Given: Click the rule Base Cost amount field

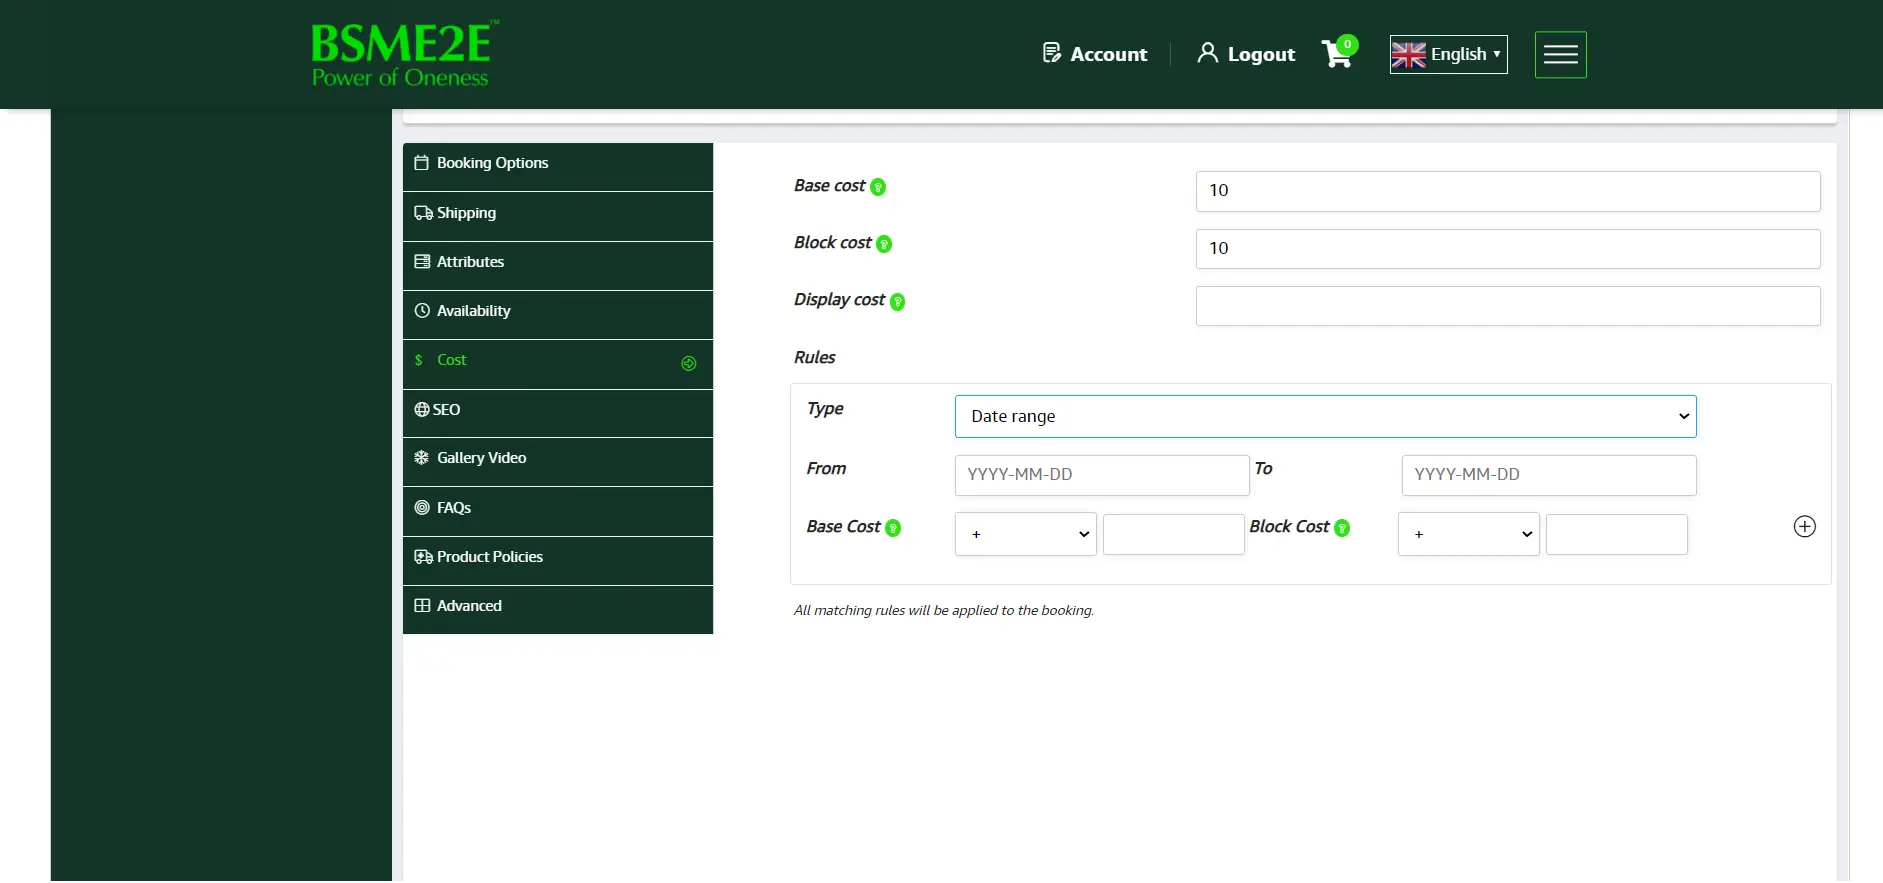Looking at the screenshot, I should (1174, 534).
